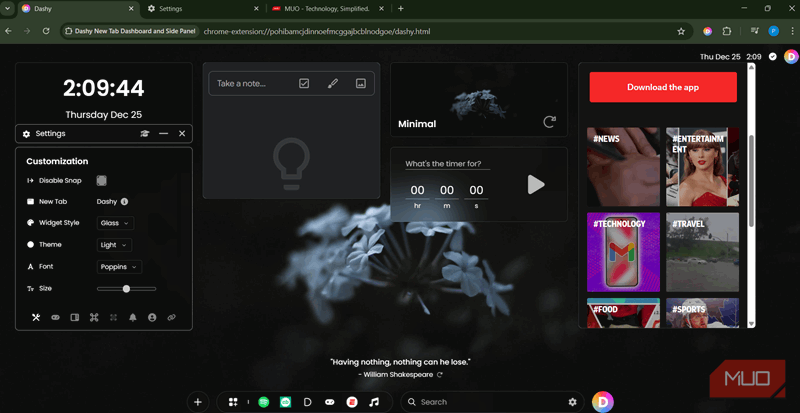Set the timer hours value
This screenshot has width=800, height=413.
417,191
